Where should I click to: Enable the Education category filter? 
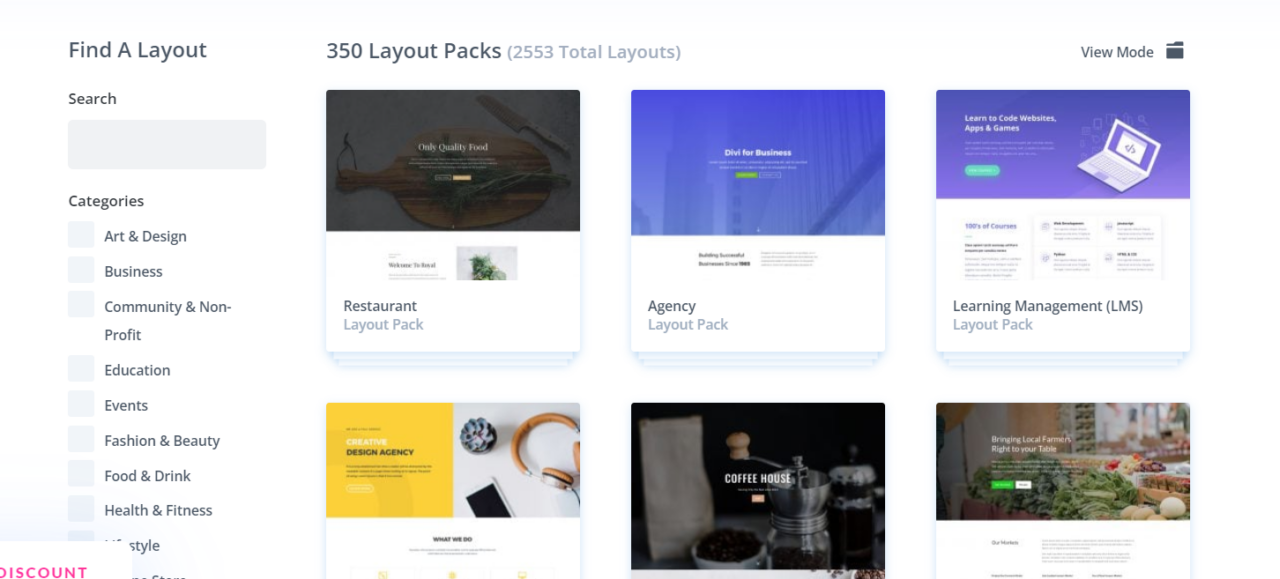(x=80, y=368)
